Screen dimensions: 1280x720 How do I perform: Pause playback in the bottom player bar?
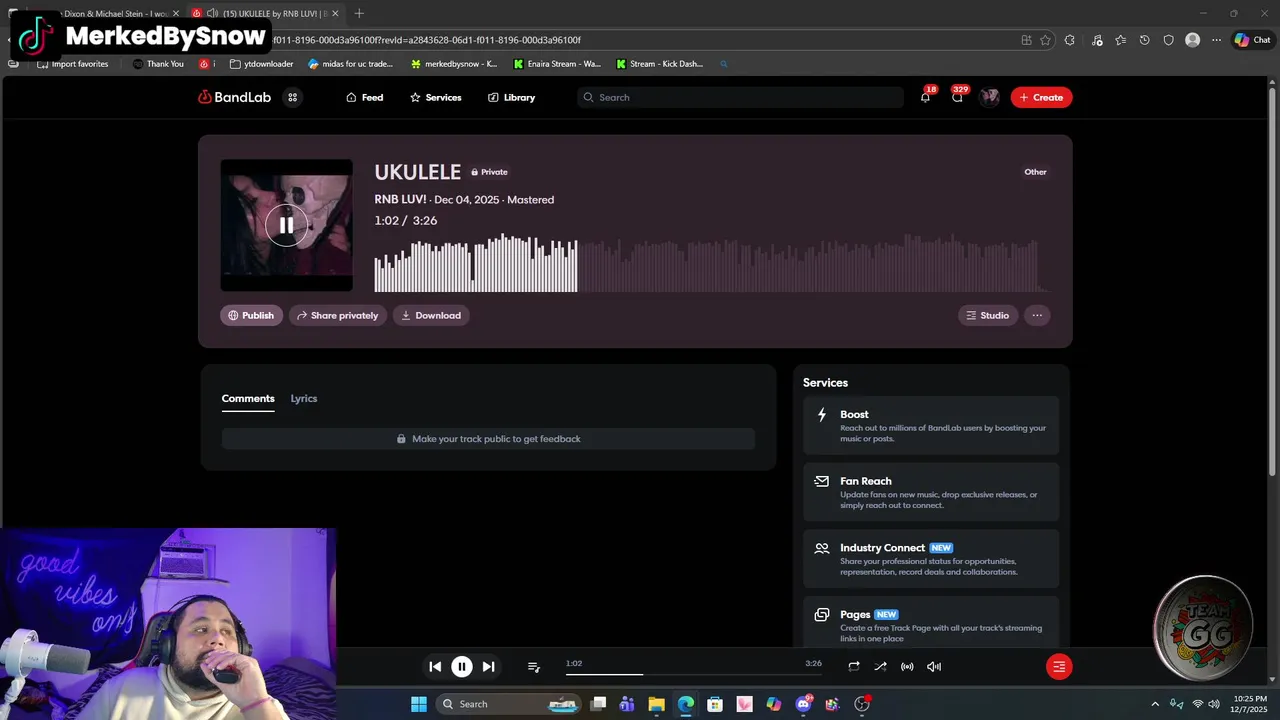[462, 666]
